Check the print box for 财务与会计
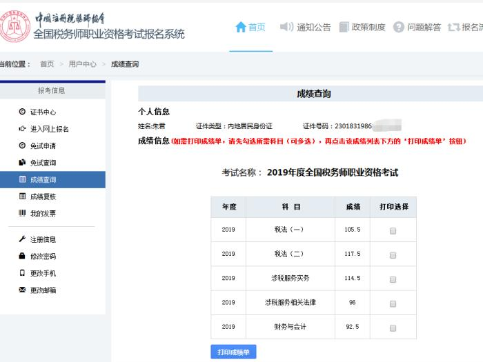Image resolution: width=483 pixels, height=362 pixels. pos(393,328)
